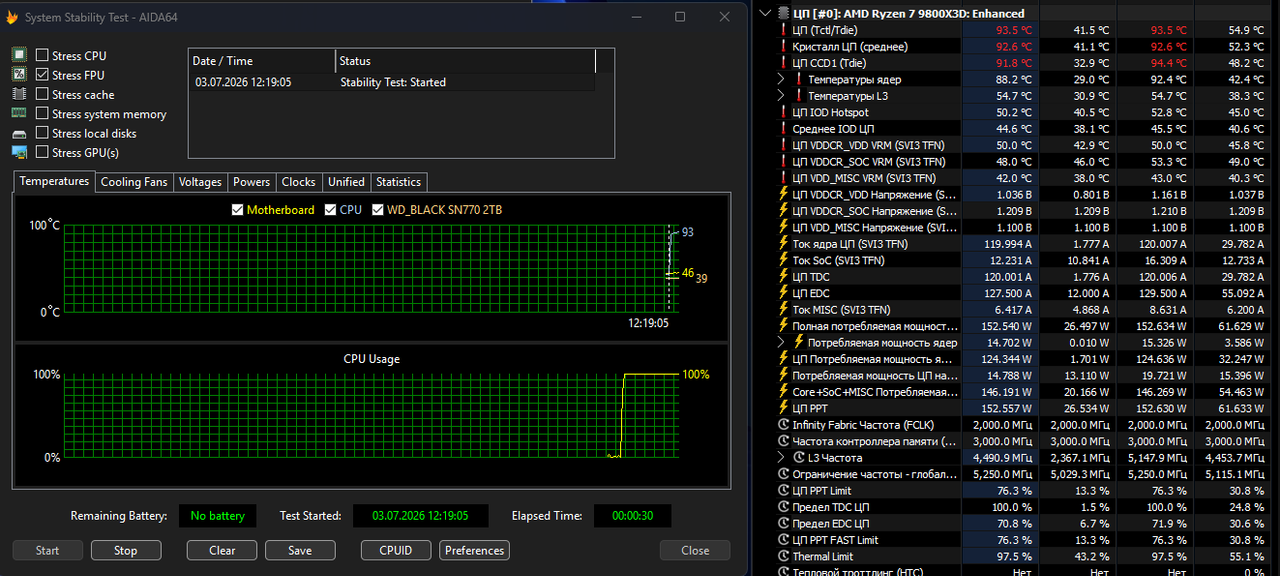Switch to the Temperatures tab
The height and width of the screenshot is (576, 1280).
[x=54, y=182]
